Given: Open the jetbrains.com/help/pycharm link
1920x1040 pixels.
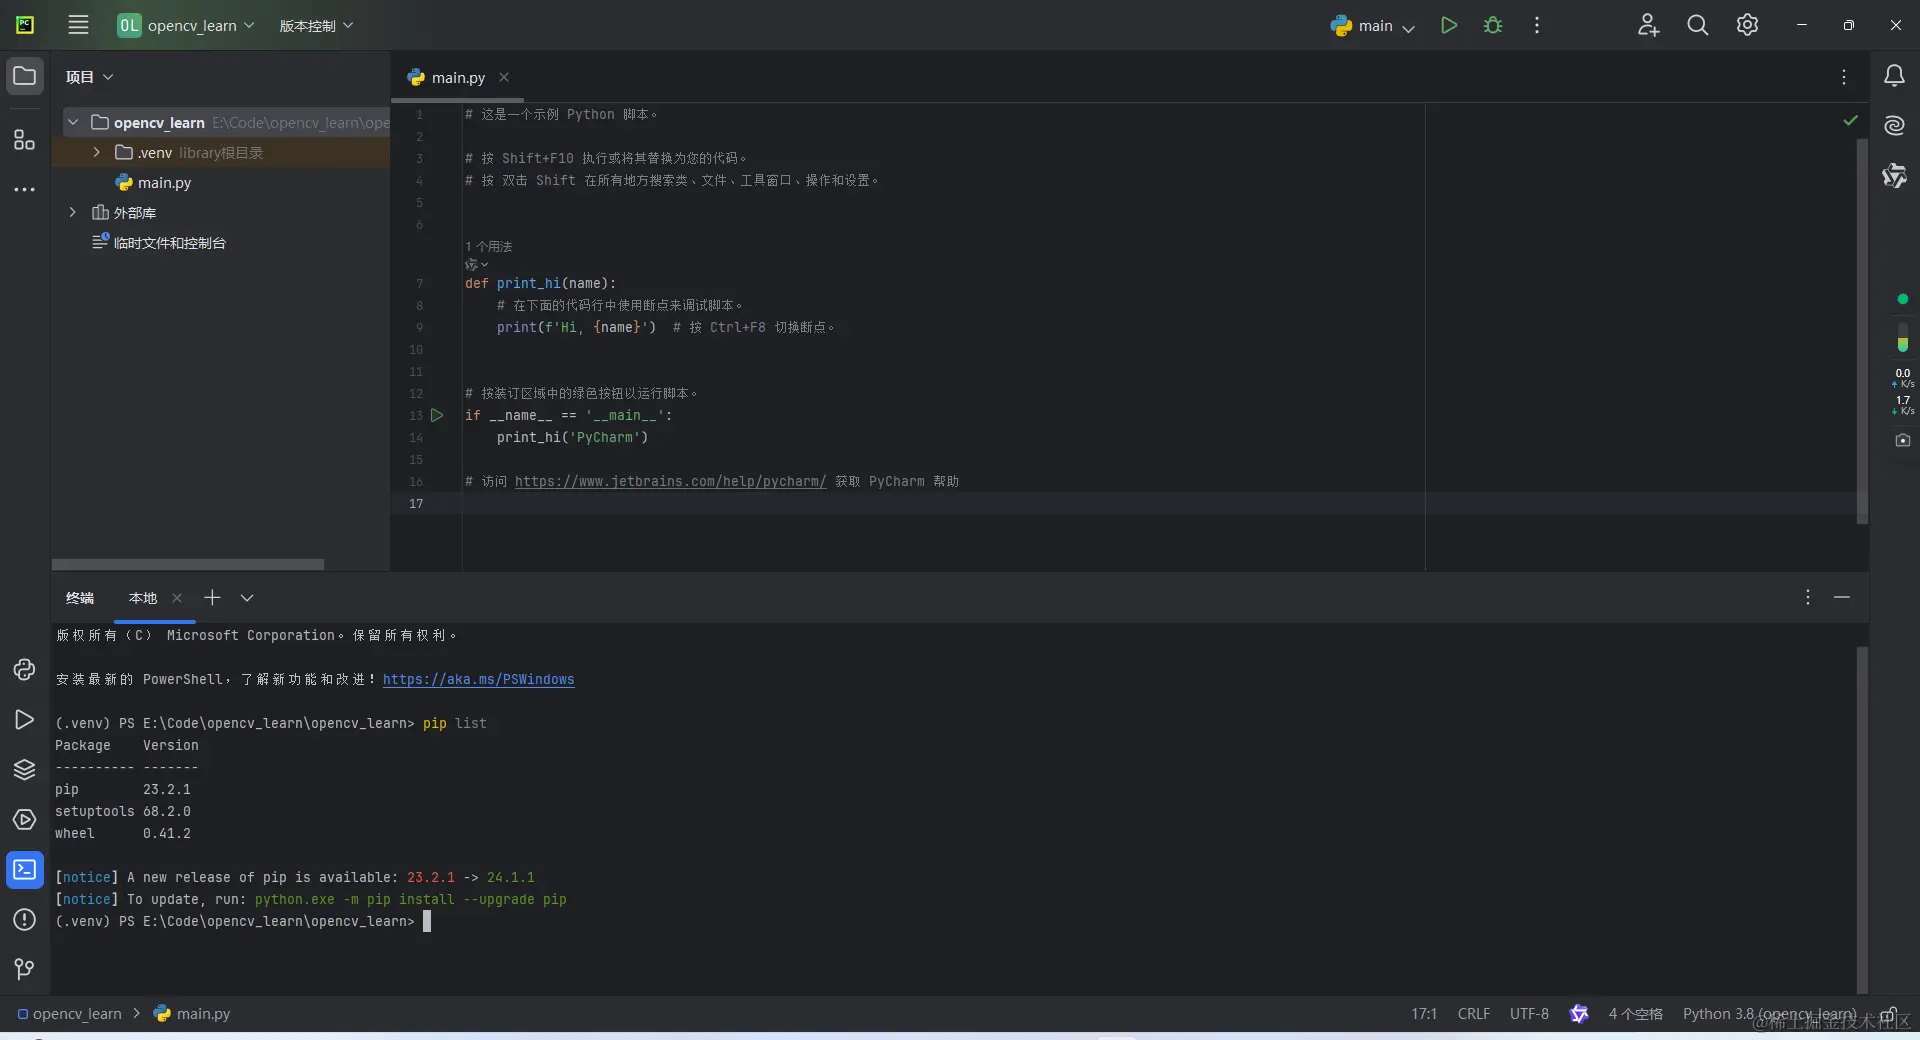Looking at the screenshot, I should coord(670,481).
